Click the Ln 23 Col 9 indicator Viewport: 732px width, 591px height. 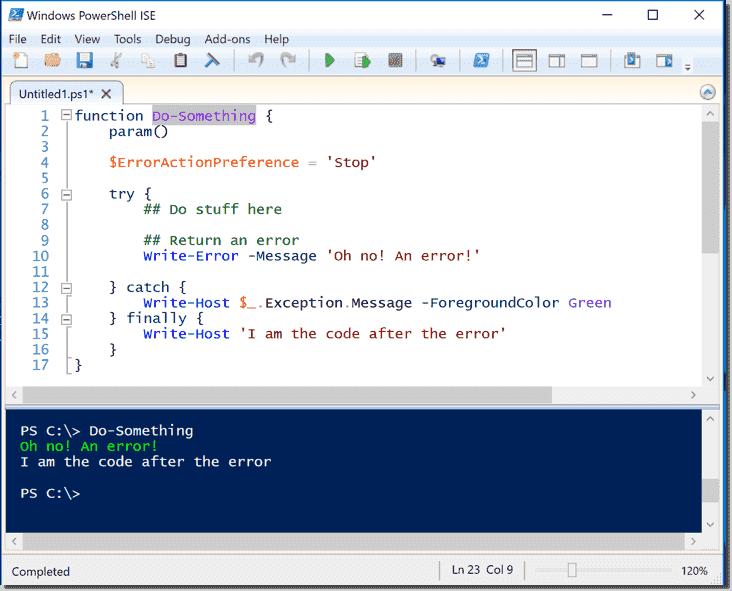482,570
